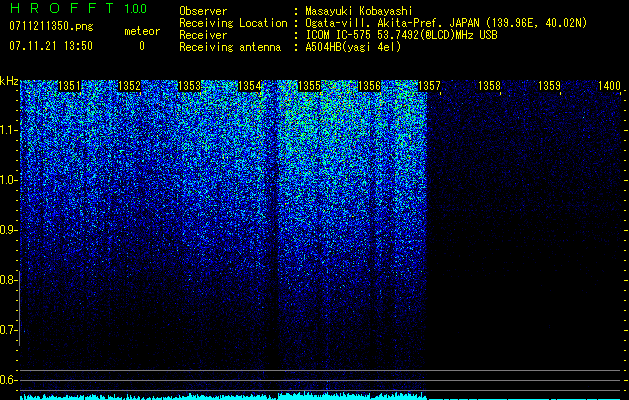
Task: Click the 'meteor' label
Action: pyautogui.click(x=142, y=31)
